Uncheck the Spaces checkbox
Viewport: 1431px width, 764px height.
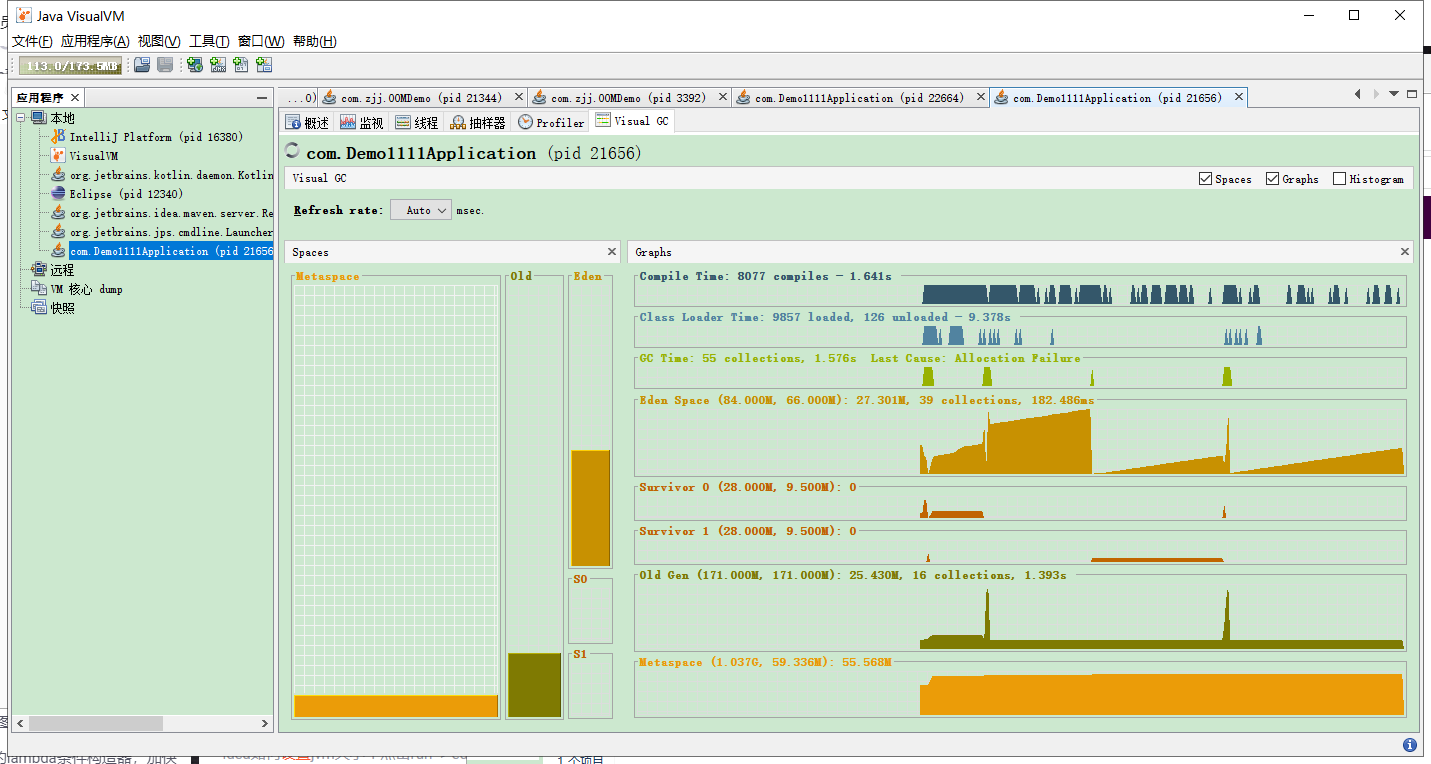[1205, 179]
